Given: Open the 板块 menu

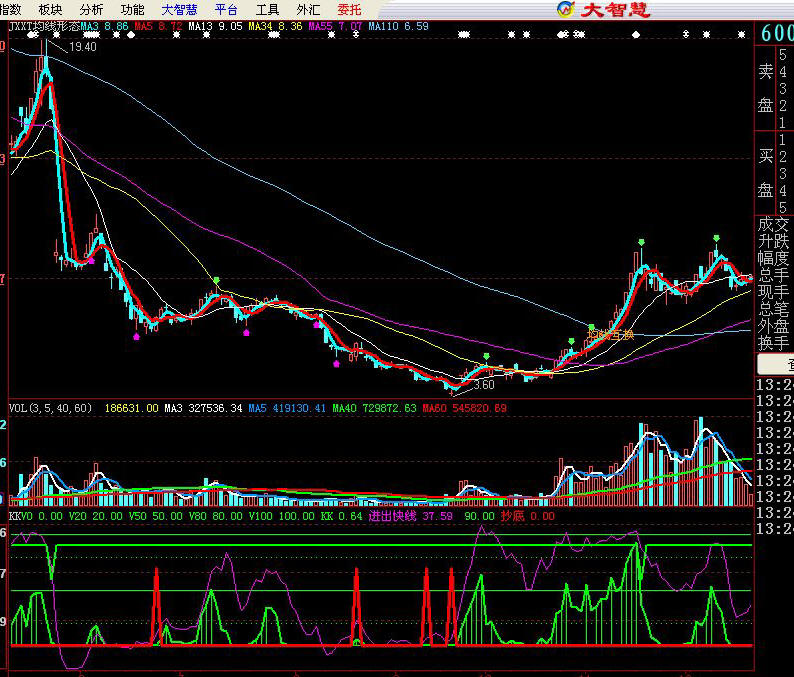Looking at the screenshot, I should (50, 9).
